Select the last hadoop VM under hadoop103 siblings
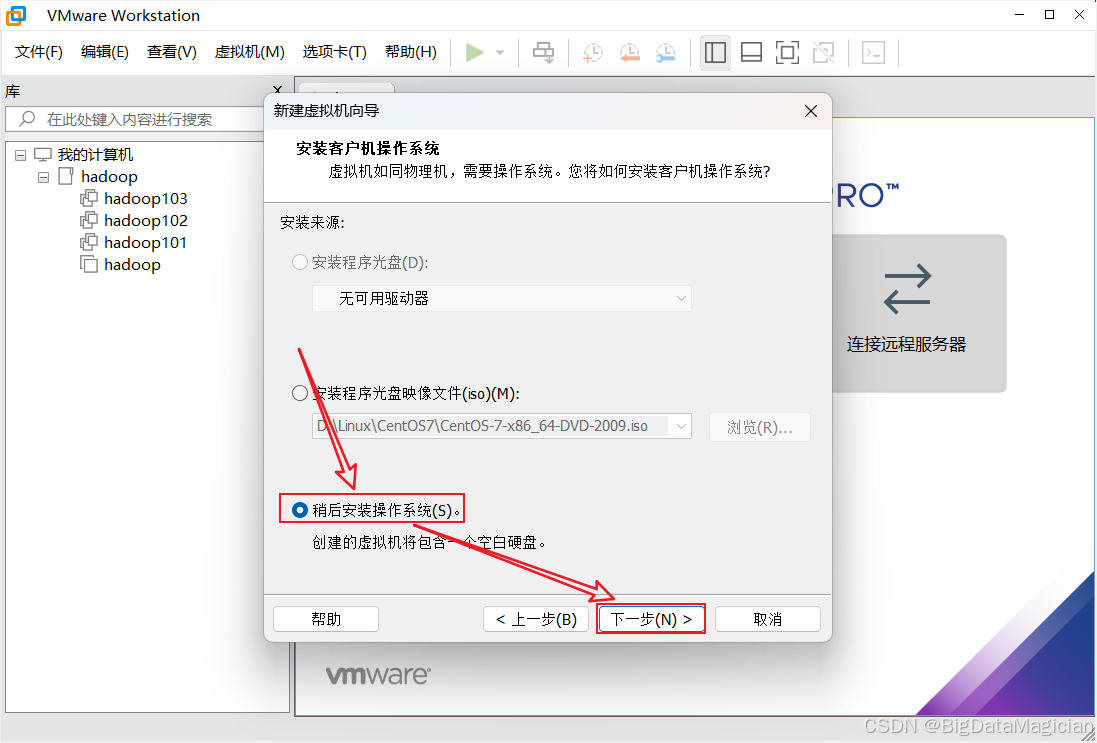This screenshot has height=743, width=1097. 132,264
